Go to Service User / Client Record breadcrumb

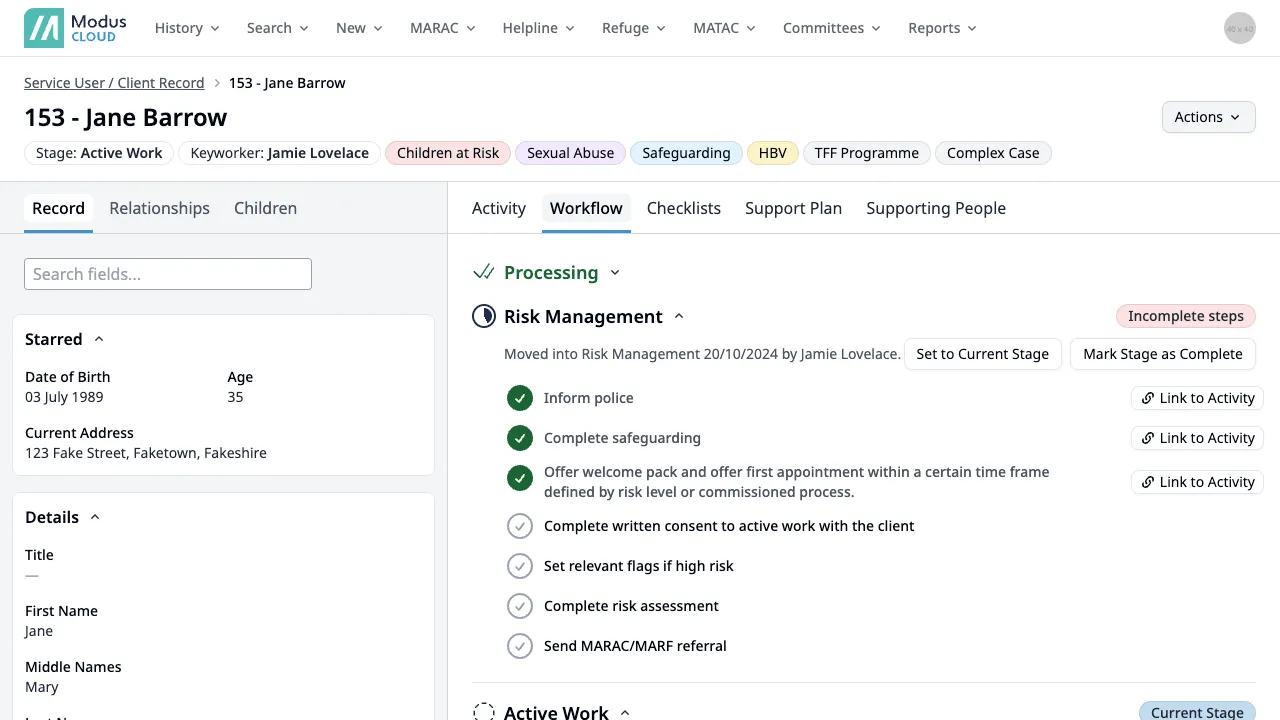click(114, 83)
